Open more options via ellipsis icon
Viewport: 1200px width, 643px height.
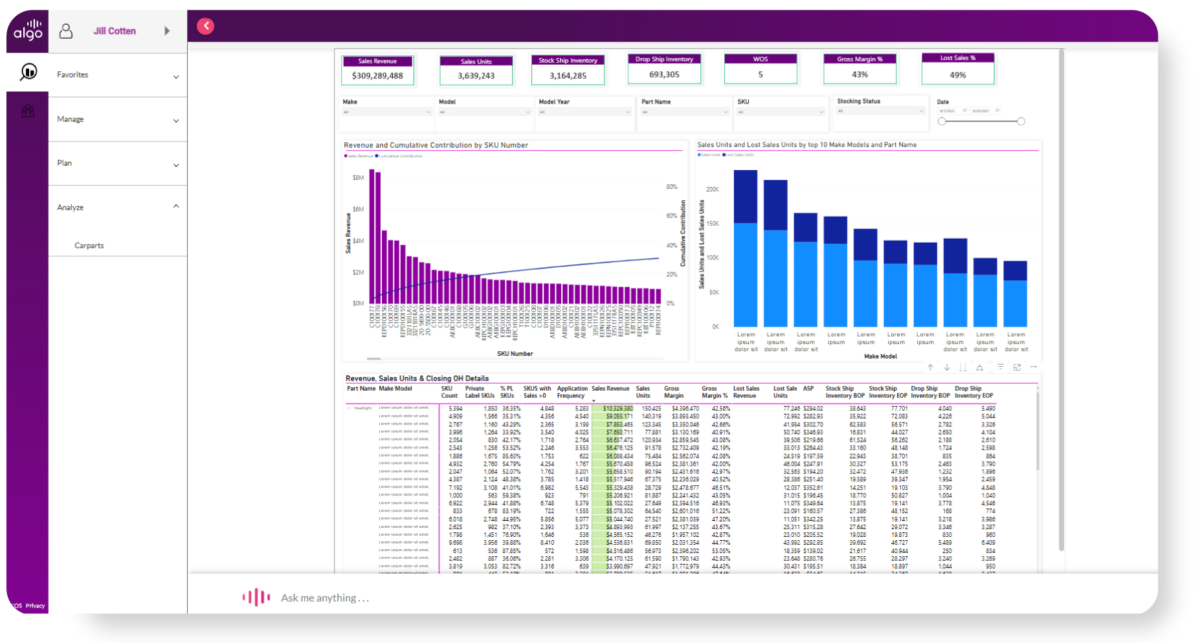tap(1033, 367)
